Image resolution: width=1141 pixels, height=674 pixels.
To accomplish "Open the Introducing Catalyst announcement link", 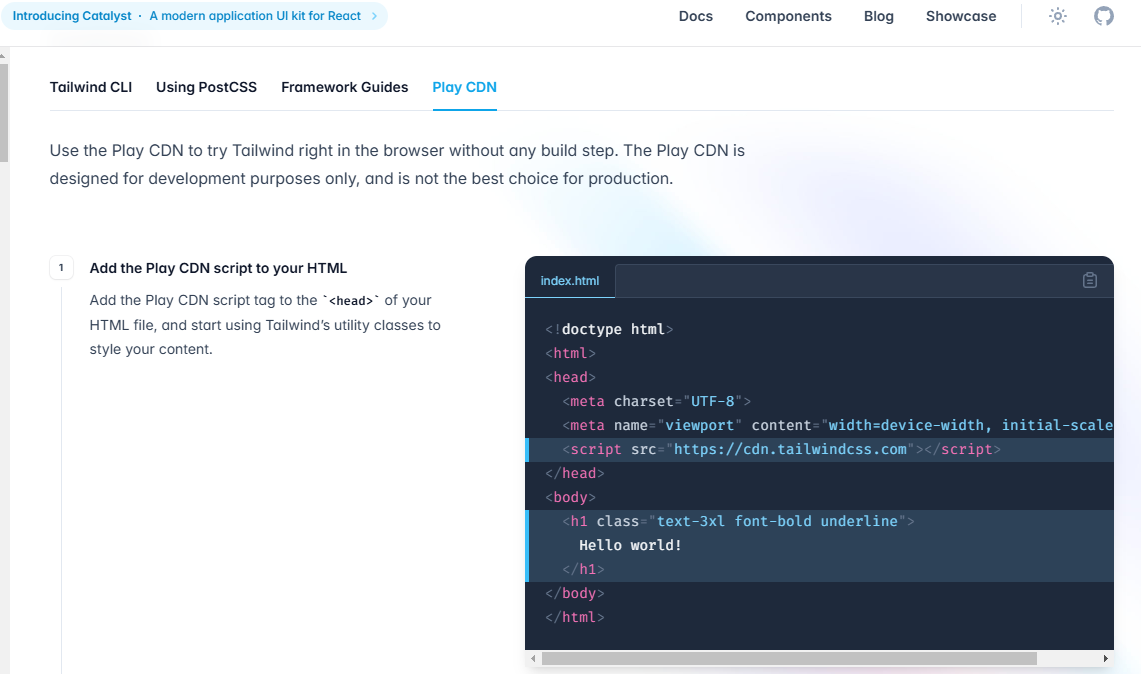I will pos(194,16).
